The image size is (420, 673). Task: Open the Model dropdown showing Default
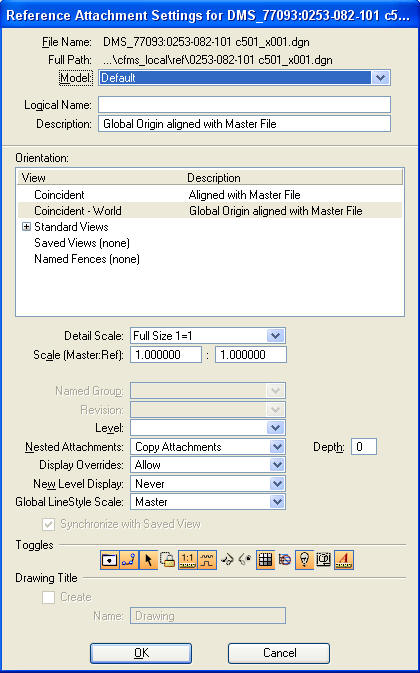244,78
